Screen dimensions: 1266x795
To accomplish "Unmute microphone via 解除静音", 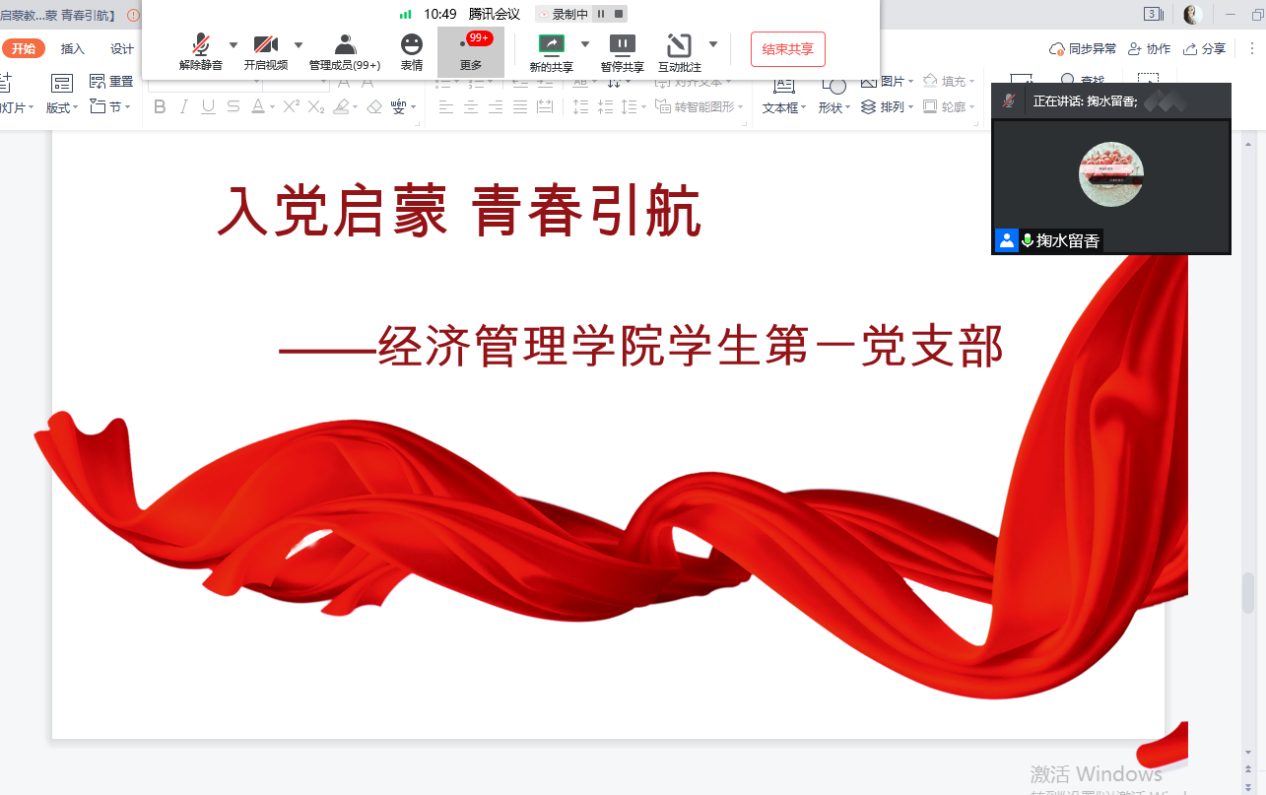I will [x=201, y=51].
